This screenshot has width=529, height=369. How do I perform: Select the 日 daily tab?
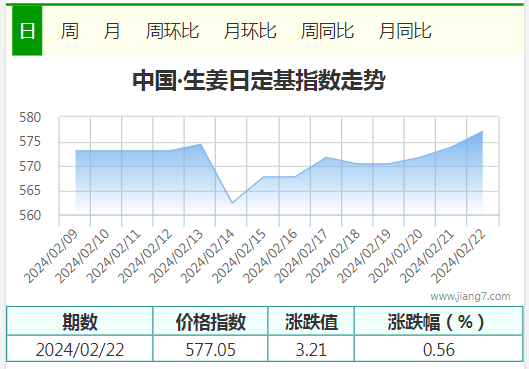click(x=27, y=31)
